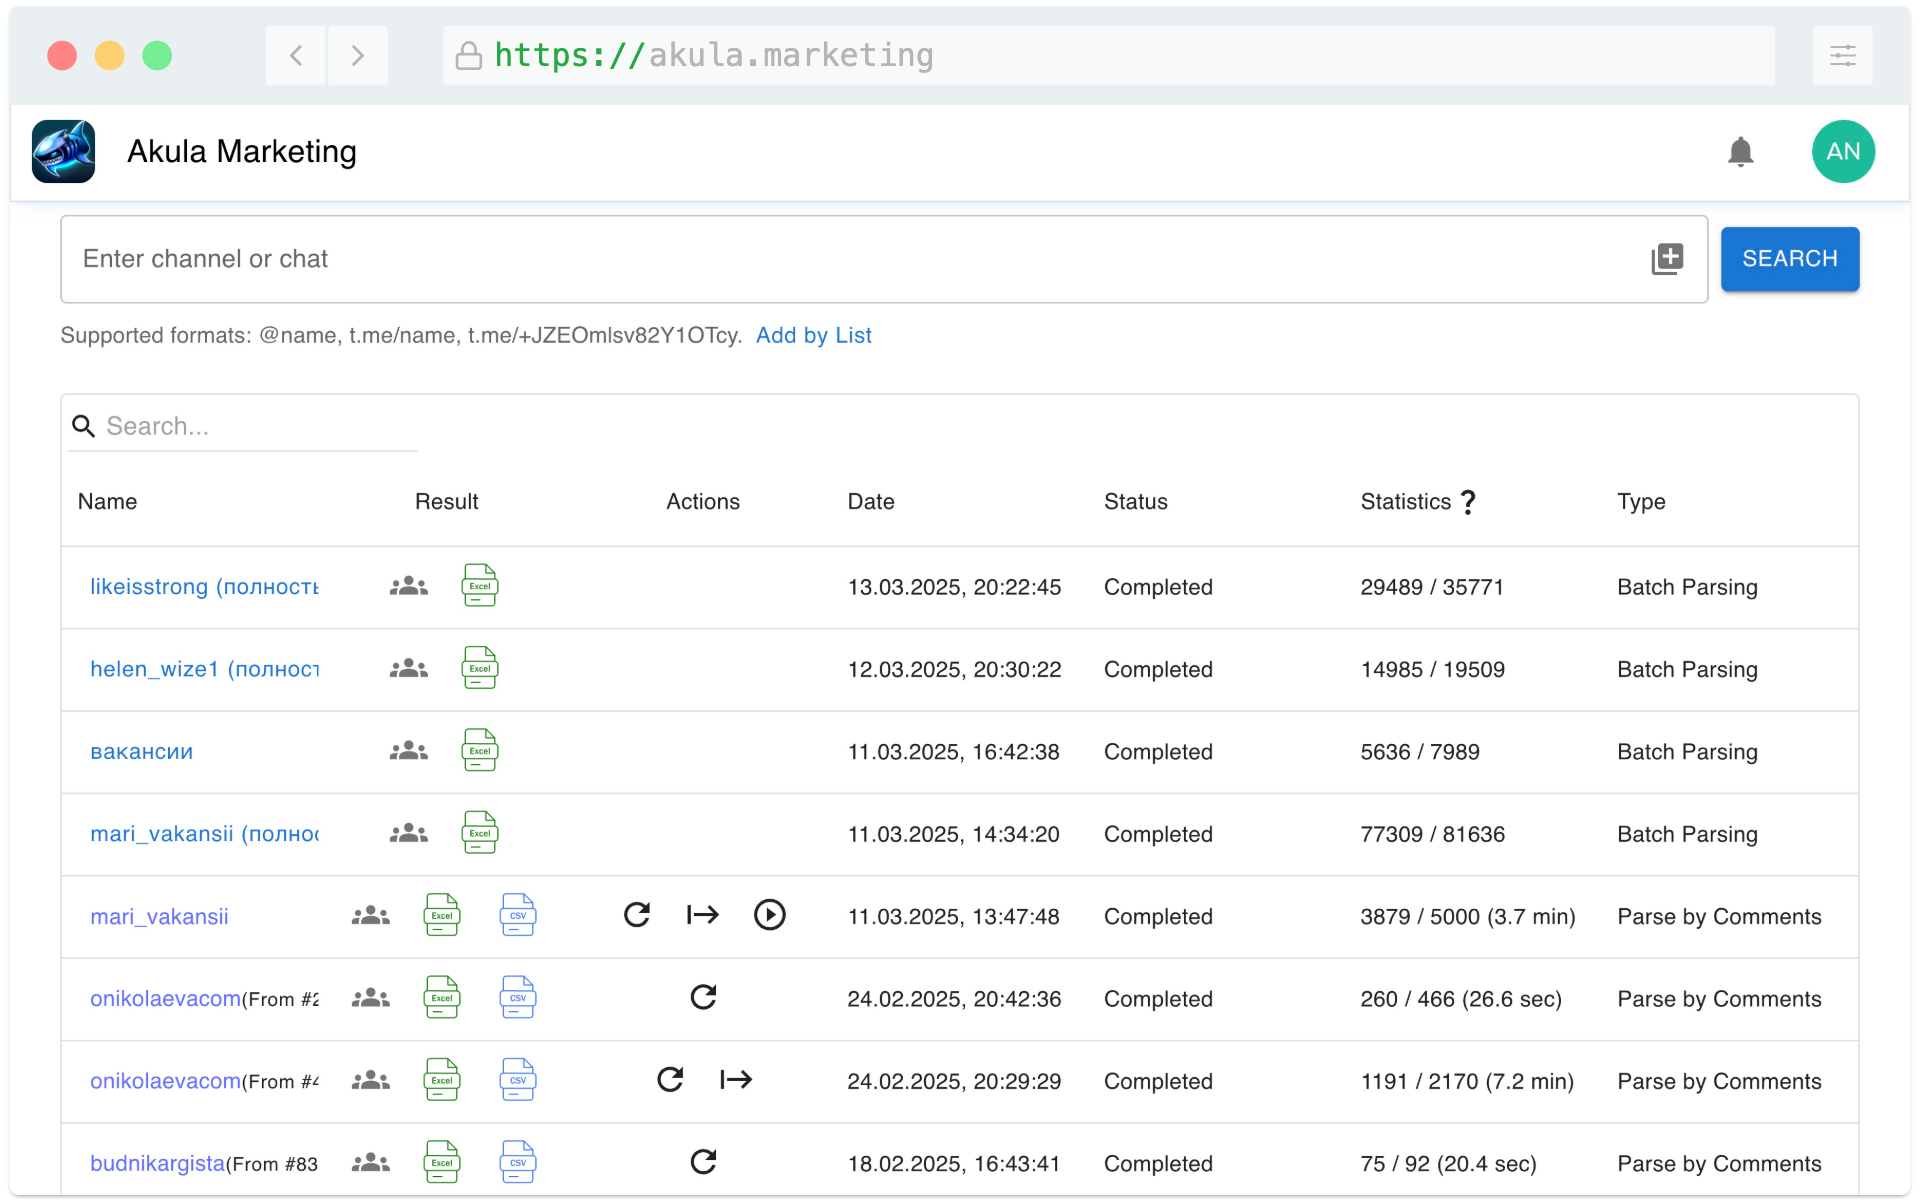Image resolution: width=1920 pixels, height=1200 pixels.
Task: Download Excel for mari_vakansii 14:34:20 row
Action: [x=480, y=833]
